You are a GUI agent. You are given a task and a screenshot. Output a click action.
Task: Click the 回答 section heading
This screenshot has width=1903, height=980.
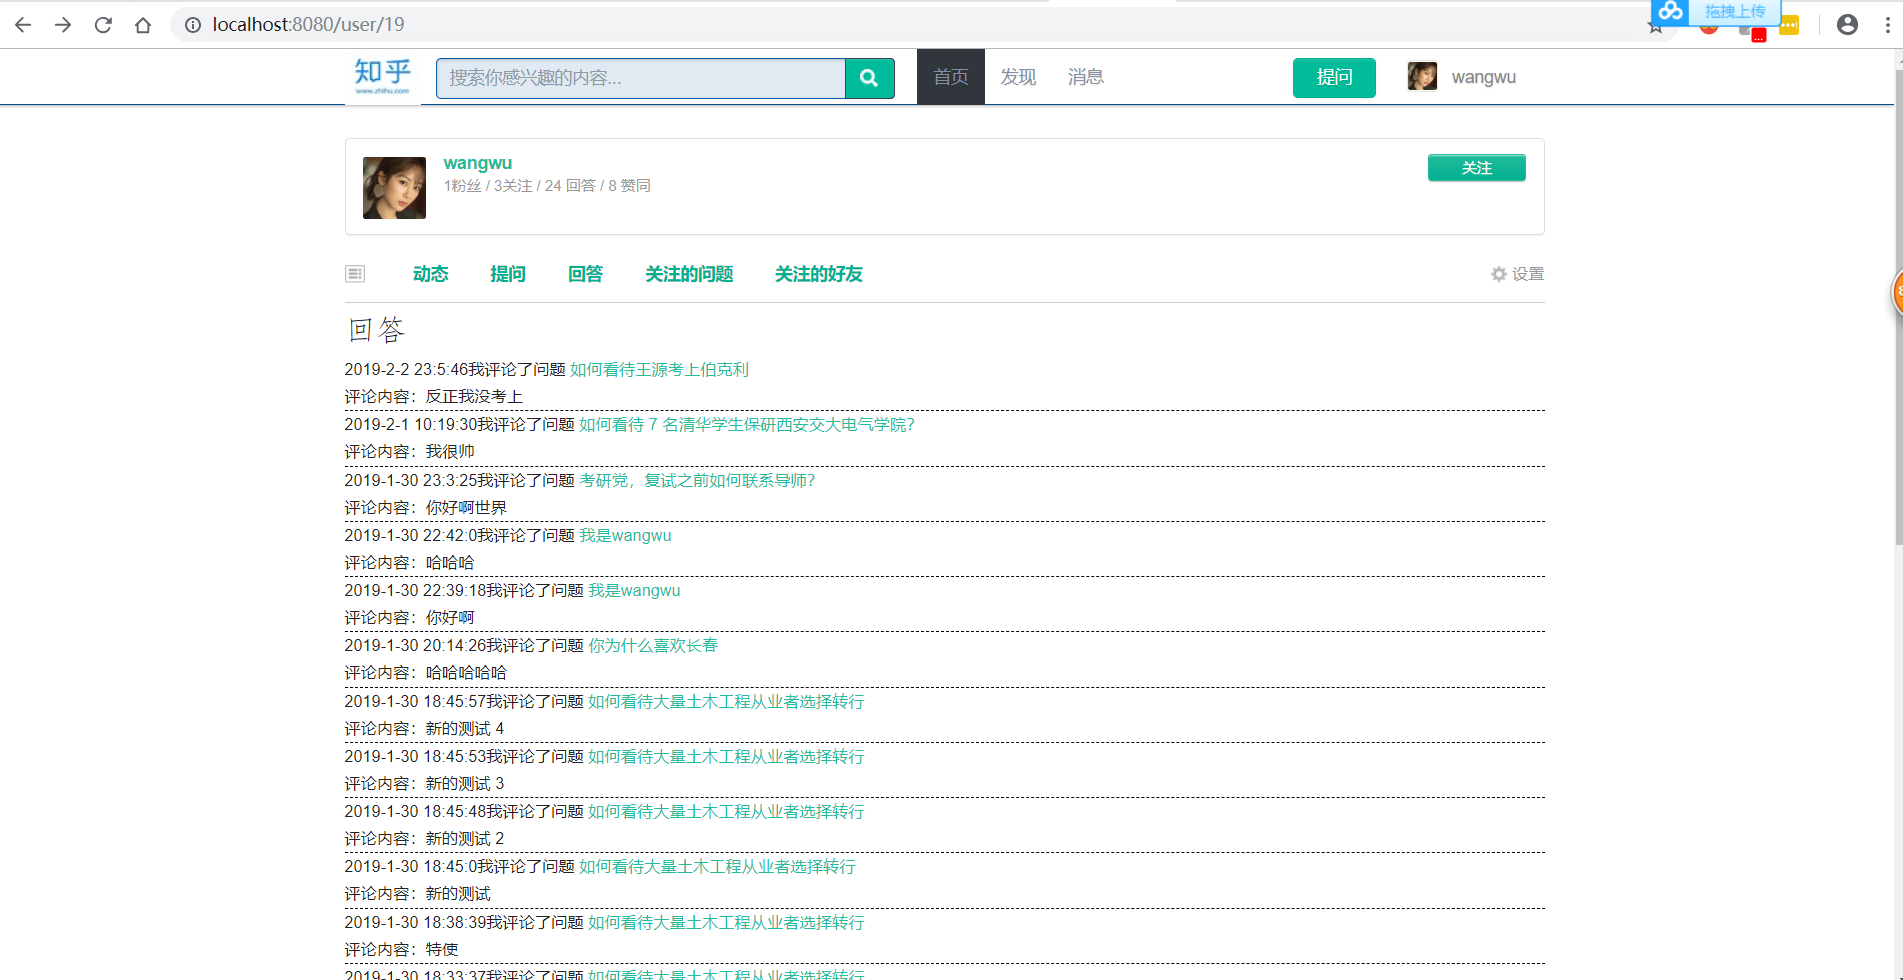pos(376,329)
